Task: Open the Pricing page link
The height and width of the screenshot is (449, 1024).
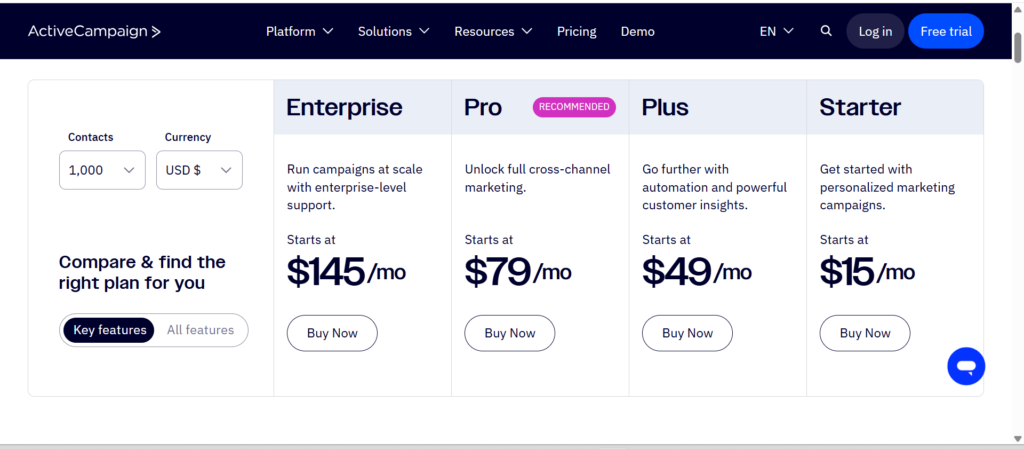Action: pyautogui.click(x=577, y=31)
